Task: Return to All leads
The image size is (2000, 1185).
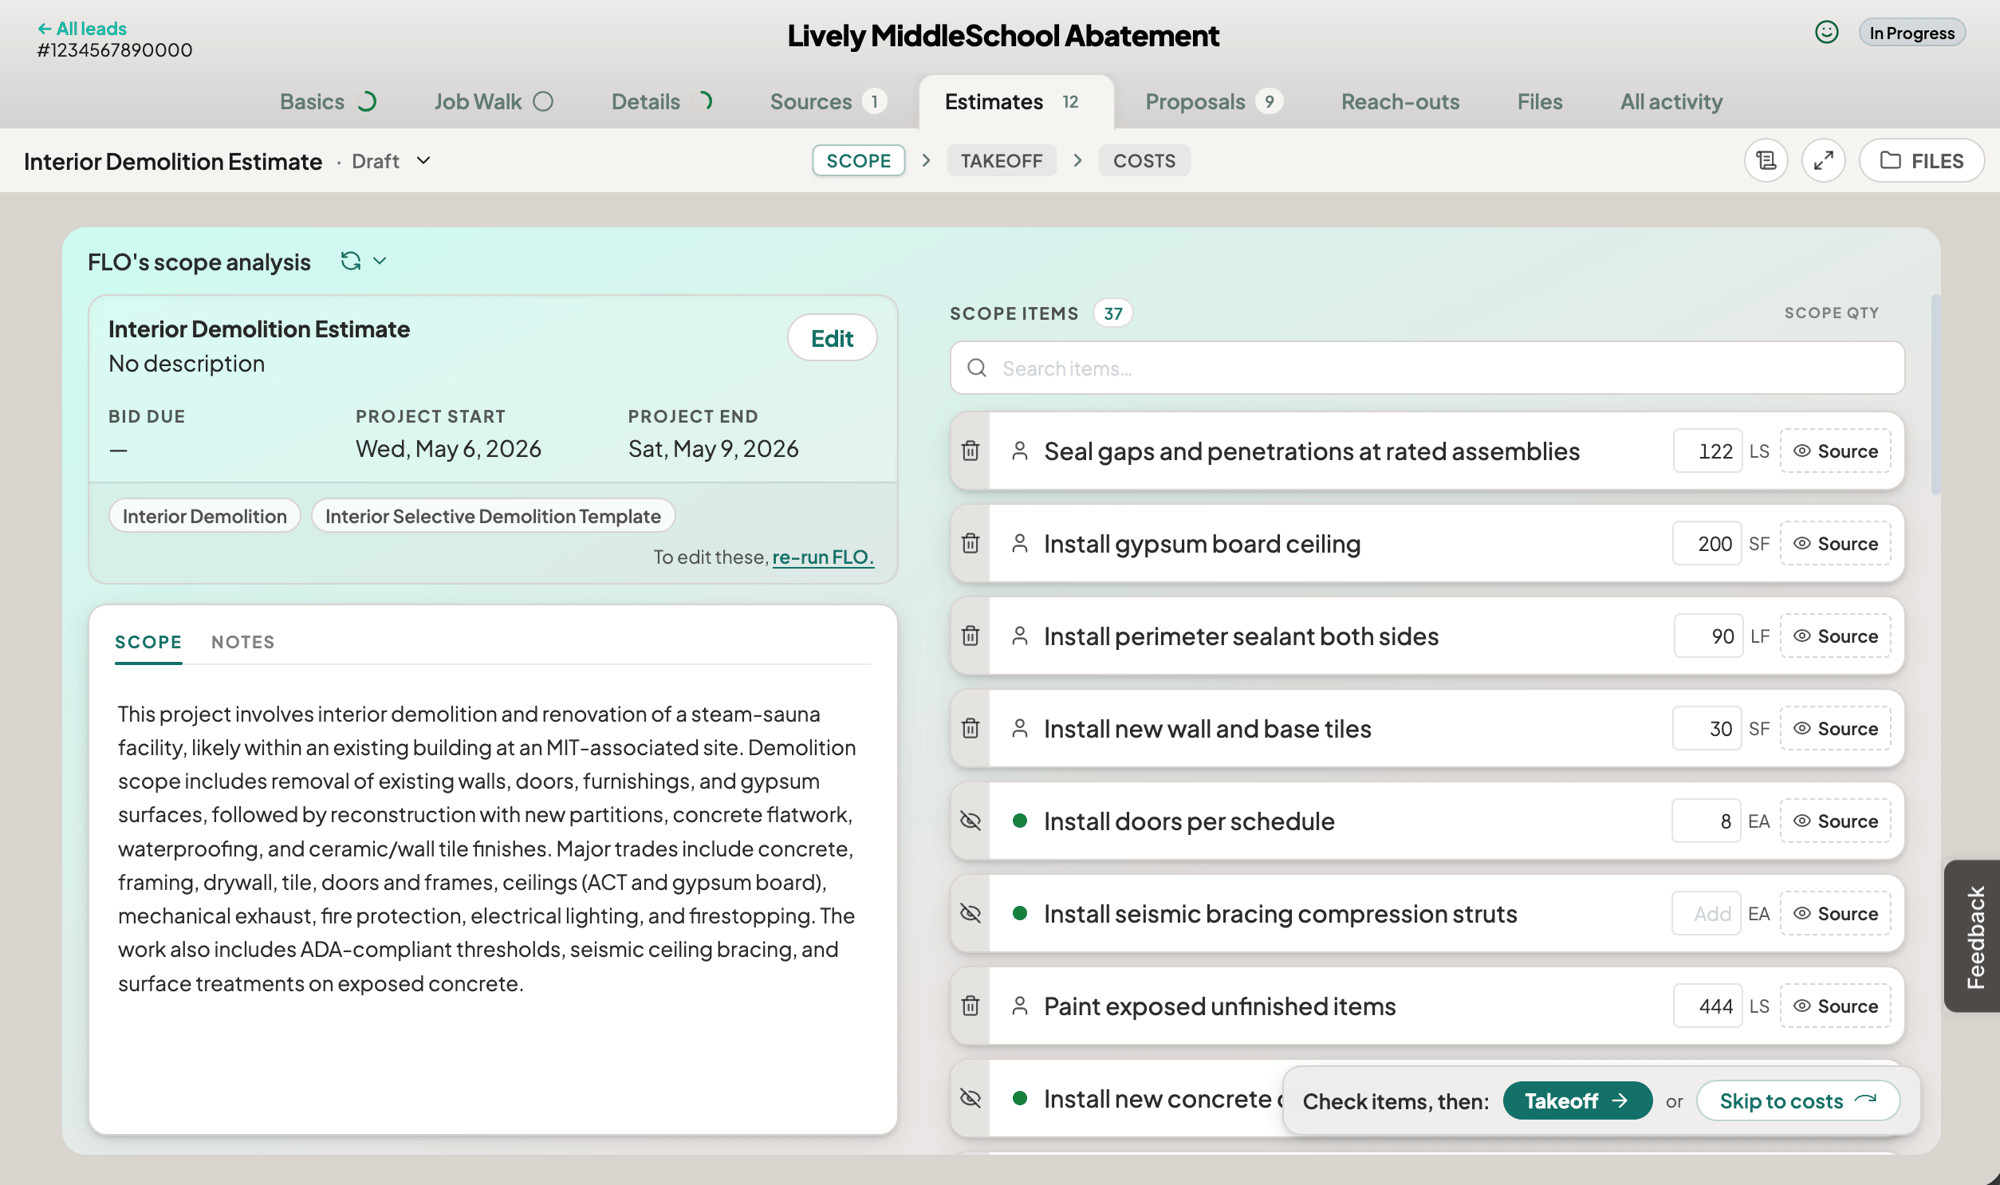Action: coord(82,29)
